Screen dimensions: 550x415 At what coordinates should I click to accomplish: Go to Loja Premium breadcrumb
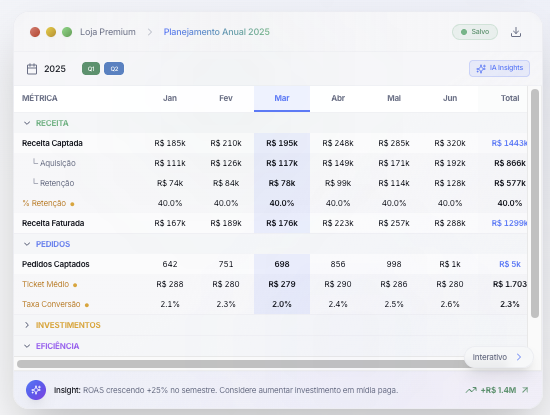tap(108, 32)
